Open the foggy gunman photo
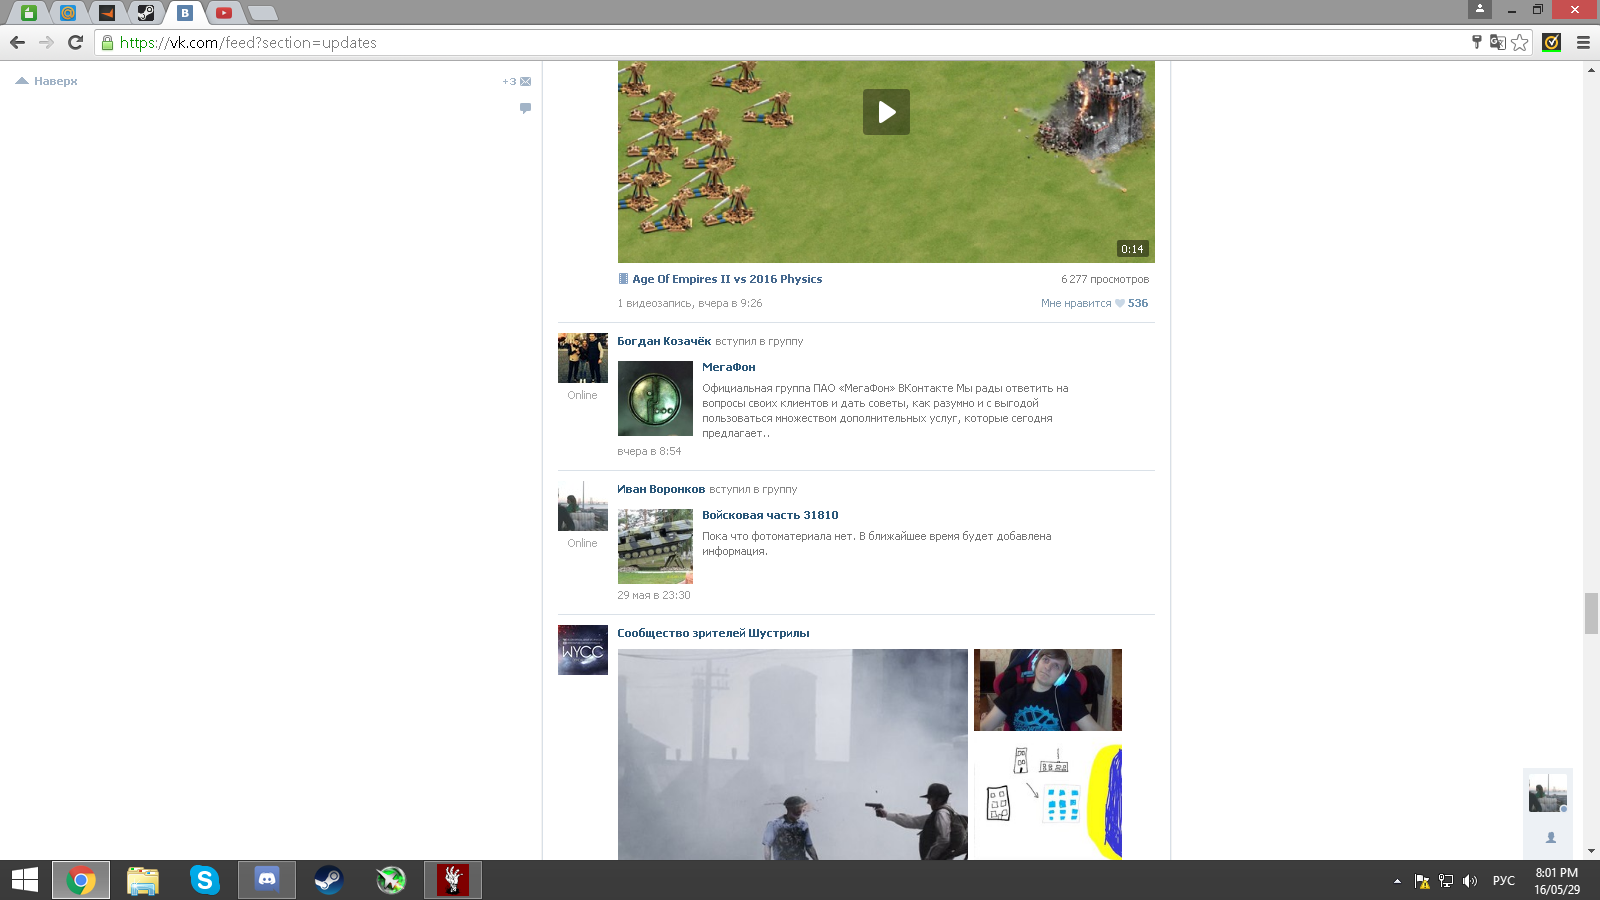The image size is (1600, 900). (x=793, y=754)
